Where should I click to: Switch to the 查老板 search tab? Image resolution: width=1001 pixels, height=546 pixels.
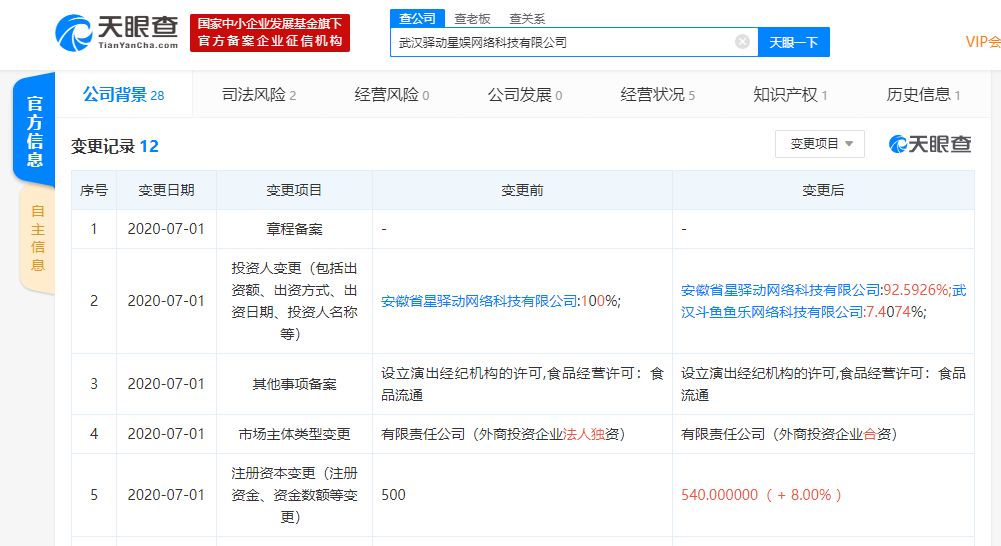coord(473,18)
